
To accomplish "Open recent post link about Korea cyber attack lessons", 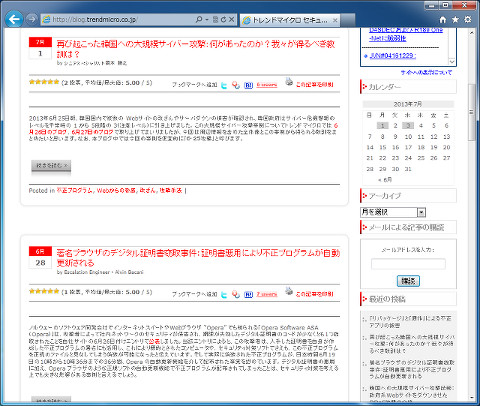I will tap(412, 344).
